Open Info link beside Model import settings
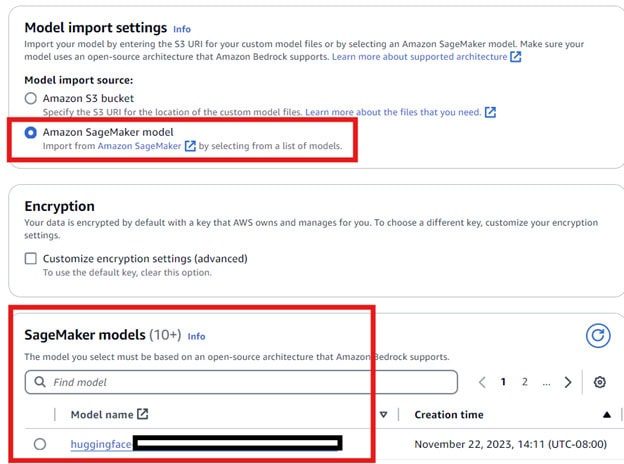Screen dimensions: 624x464 pyautogui.click(x=182, y=29)
